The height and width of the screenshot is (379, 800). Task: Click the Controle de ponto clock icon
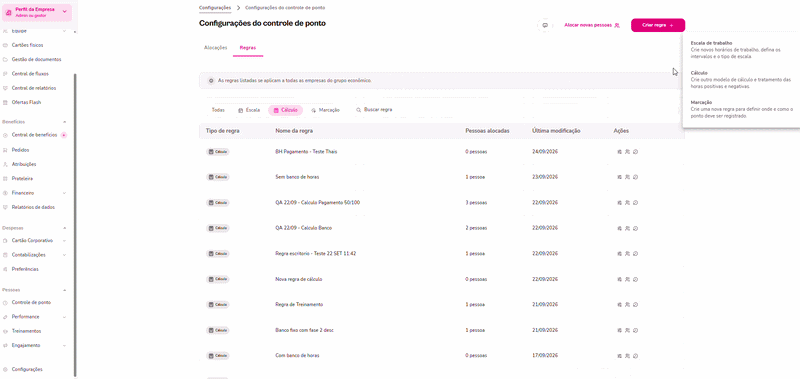(5, 302)
